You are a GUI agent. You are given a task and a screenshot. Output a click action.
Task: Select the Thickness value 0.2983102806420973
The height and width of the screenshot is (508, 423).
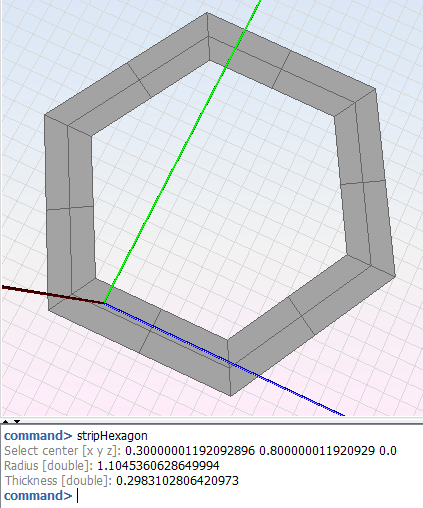pyautogui.click(x=177, y=481)
